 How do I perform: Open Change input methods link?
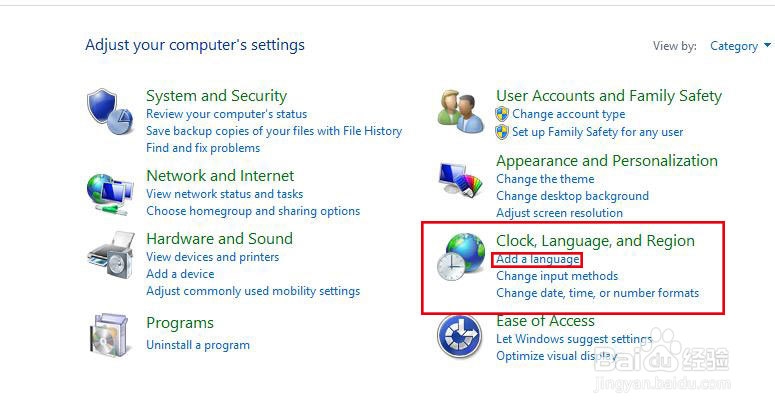(x=557, y=276)
